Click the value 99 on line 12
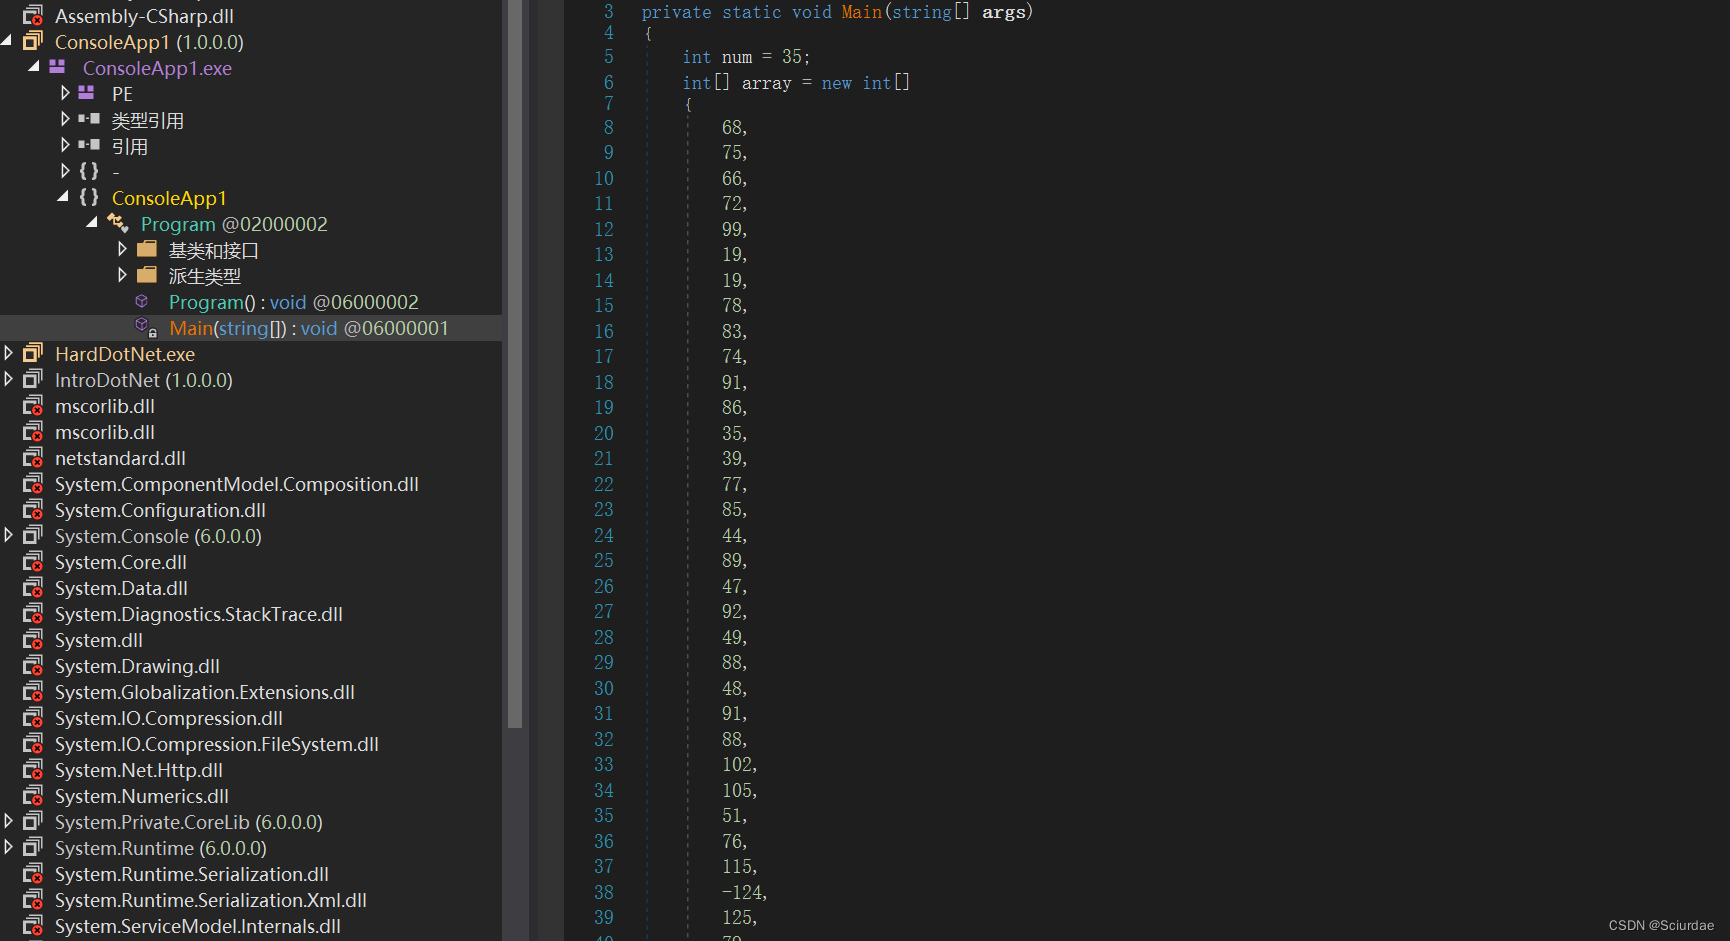1730x941 pixels. [x=733, y=229]
